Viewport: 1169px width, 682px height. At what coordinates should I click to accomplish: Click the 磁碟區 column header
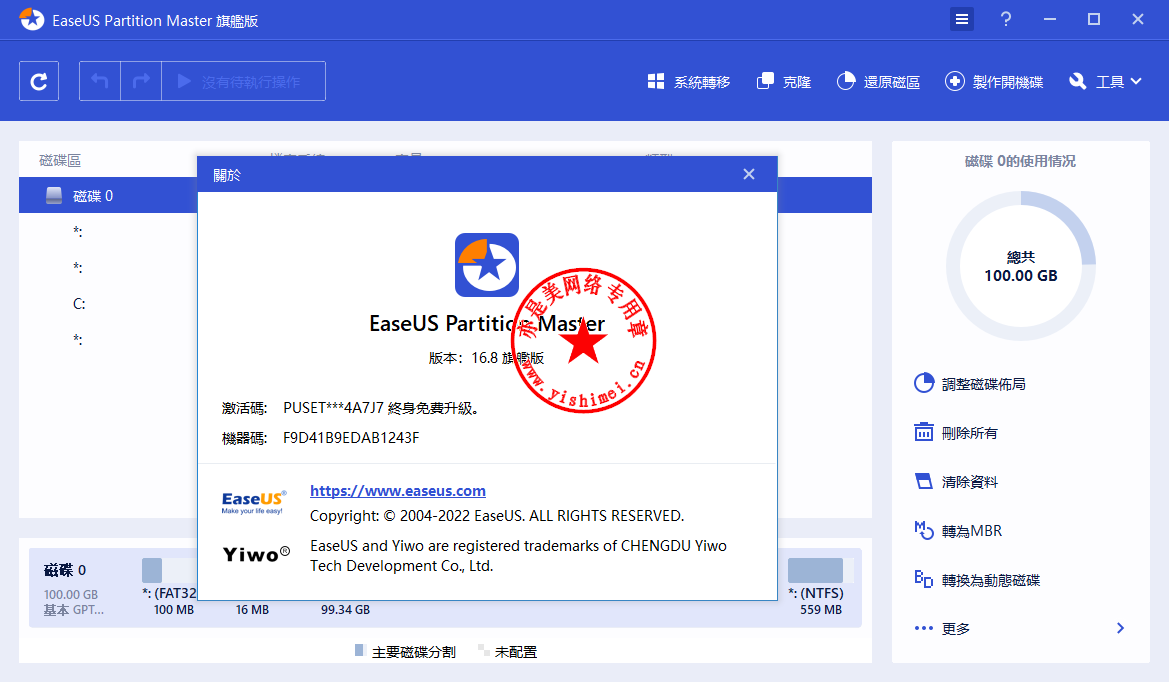point(60,160)
